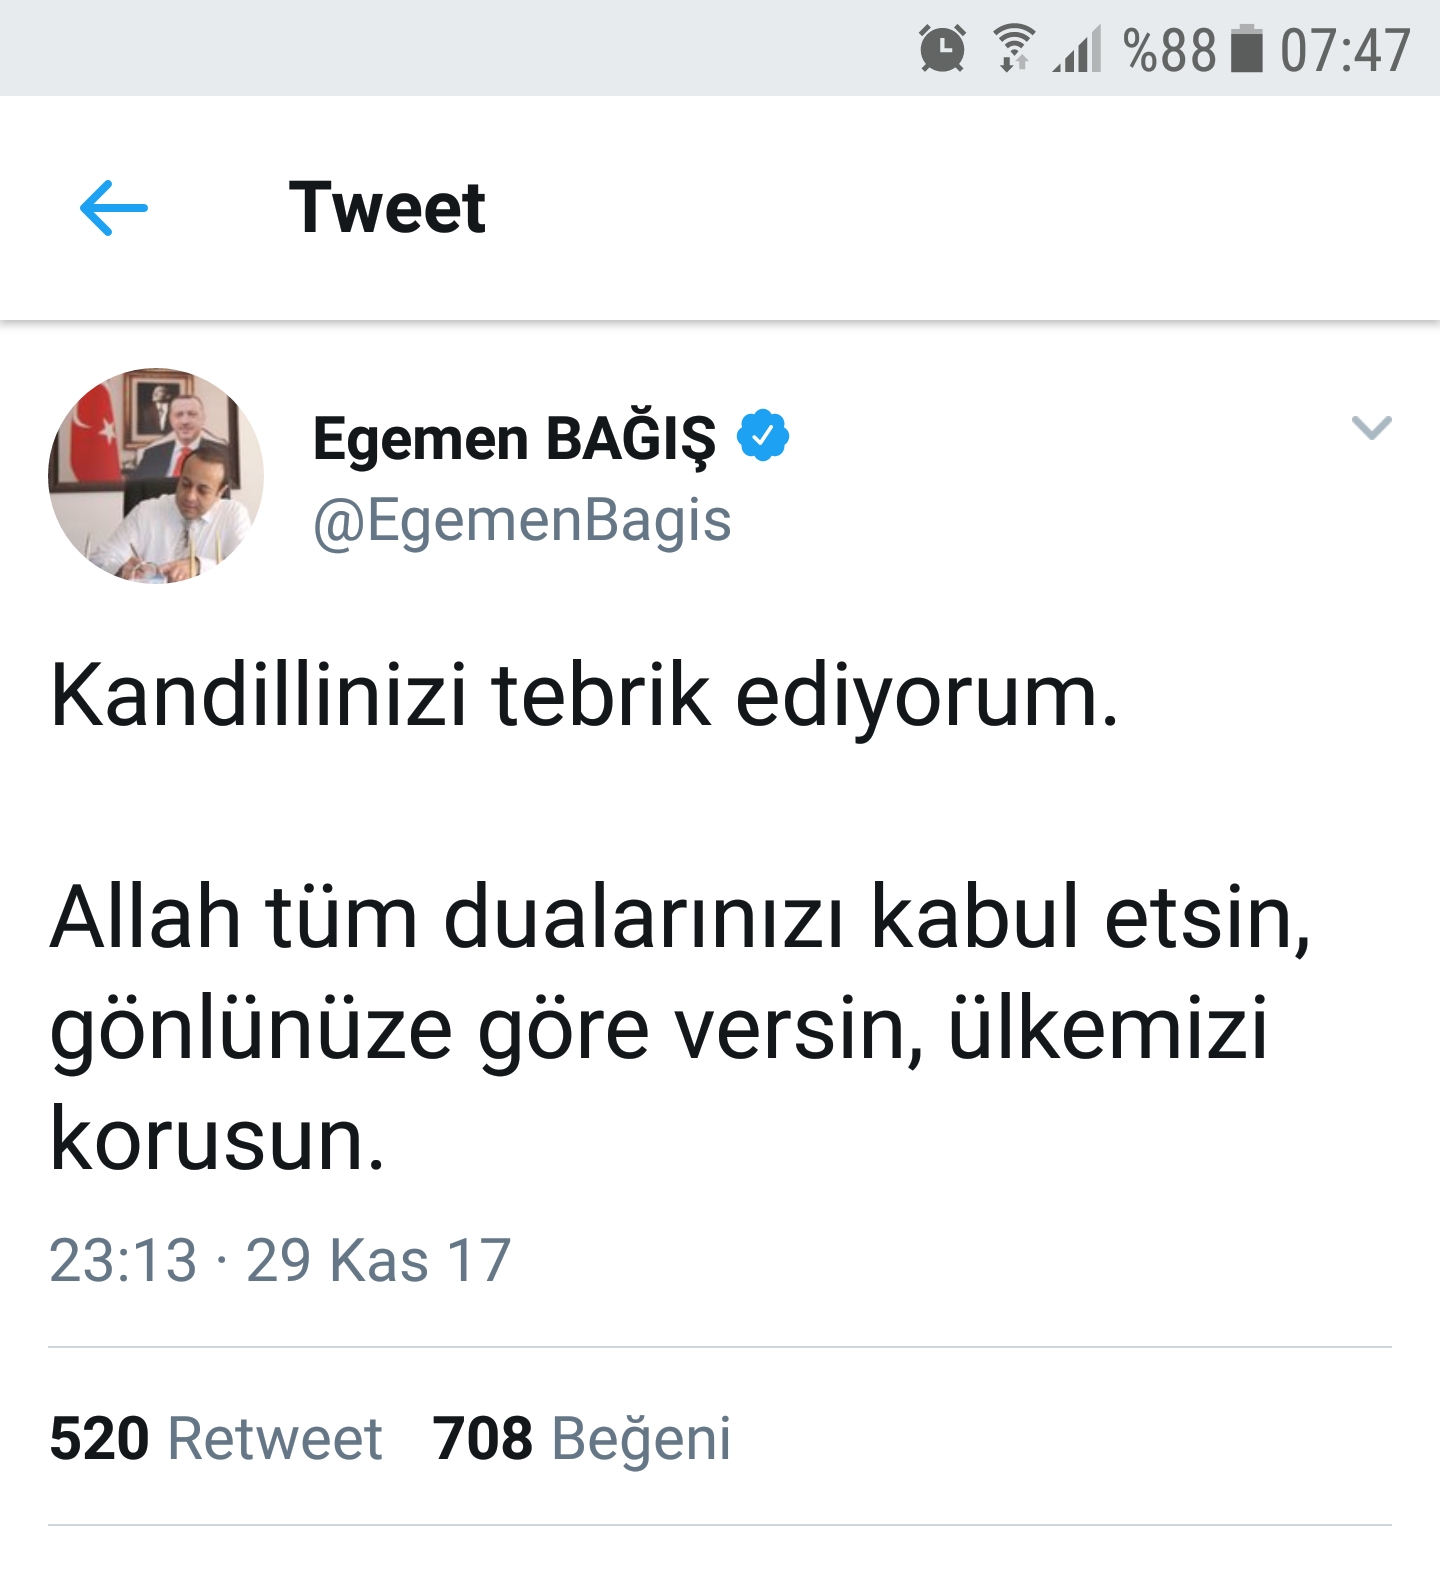Viewport: 1440px width, 1584px height.
Task: Tap the 07:47 clock in status bar
Action: pos(1346,50)
